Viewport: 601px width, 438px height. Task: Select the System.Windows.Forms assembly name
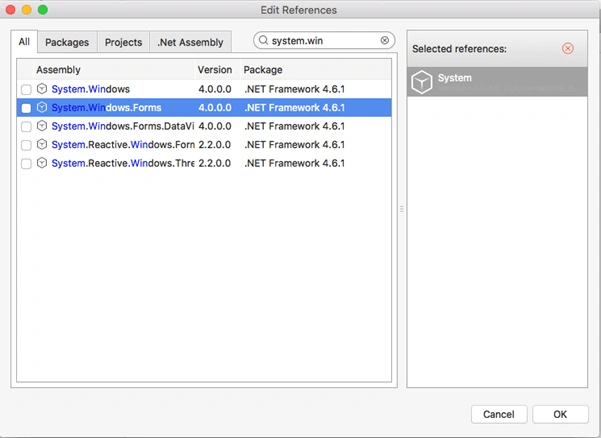107,108
